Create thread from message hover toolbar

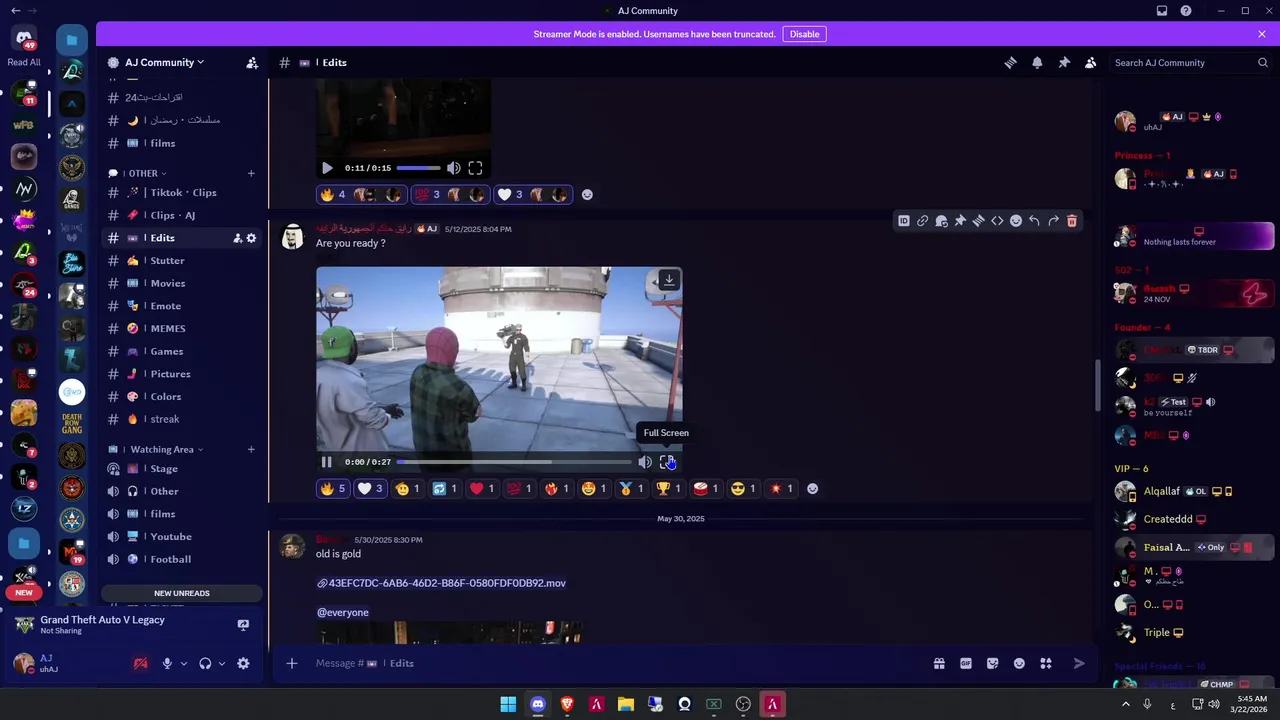pos(979,221)
